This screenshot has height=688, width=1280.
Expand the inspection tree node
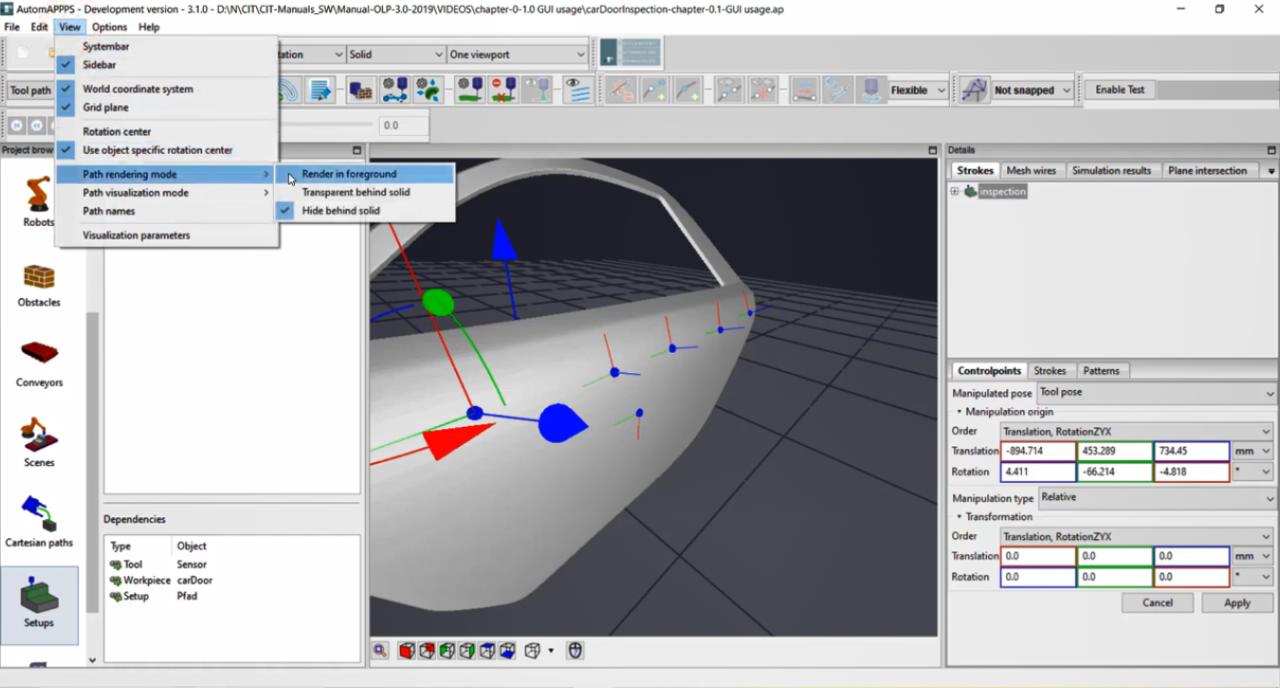coord(954,191)
